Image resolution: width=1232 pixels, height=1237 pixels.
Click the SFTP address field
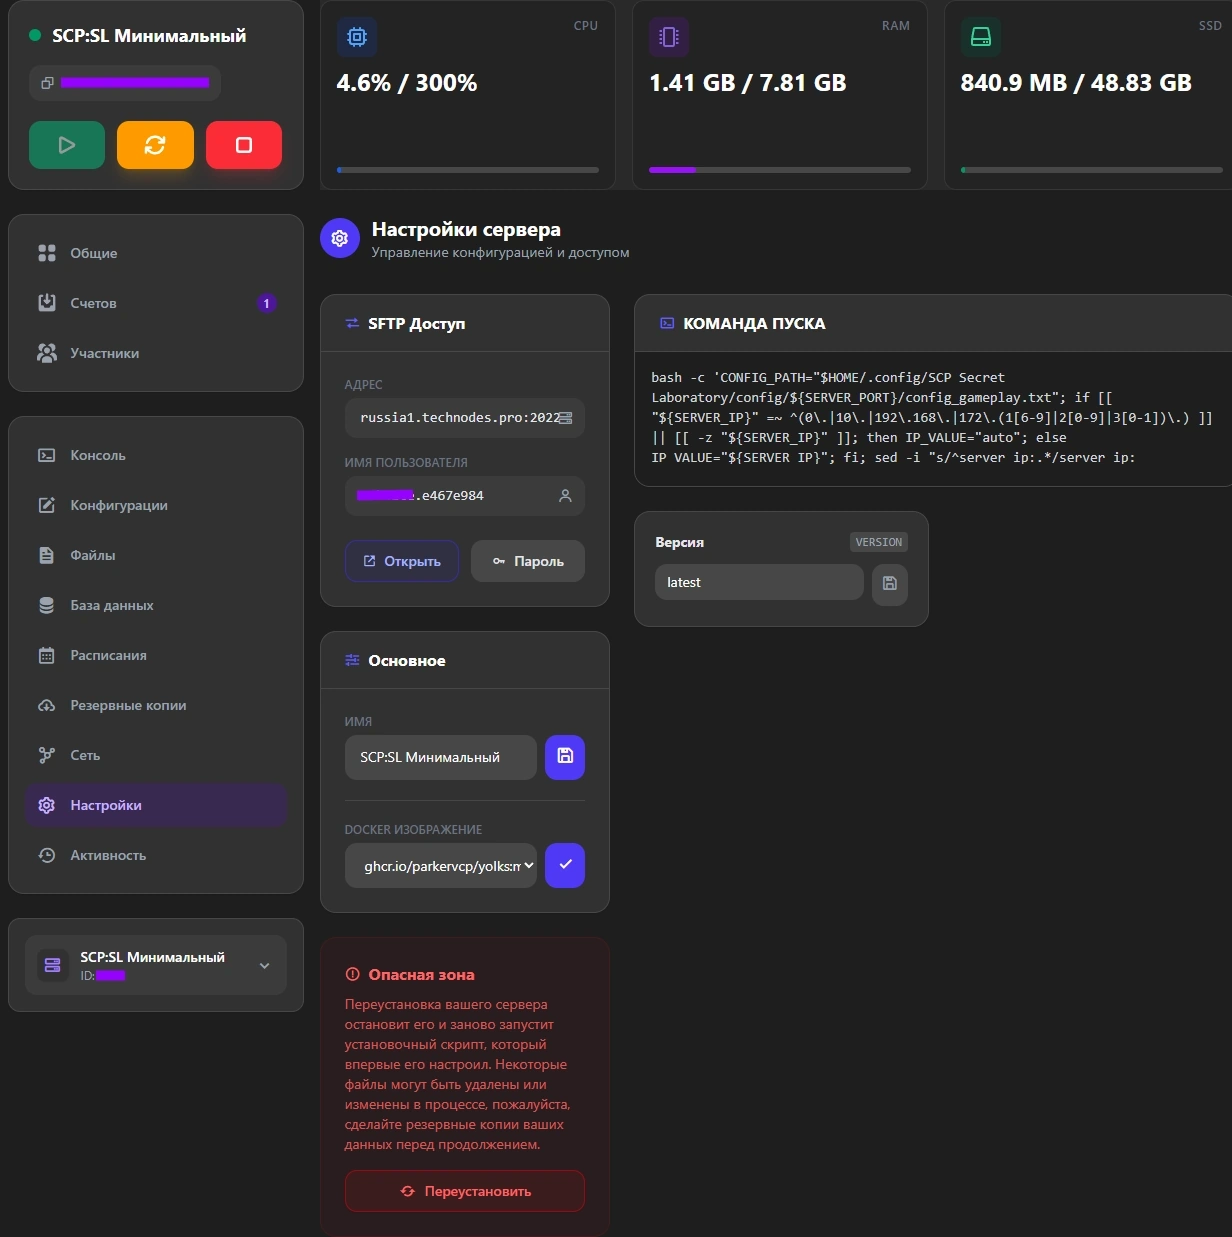click(465, 418)
